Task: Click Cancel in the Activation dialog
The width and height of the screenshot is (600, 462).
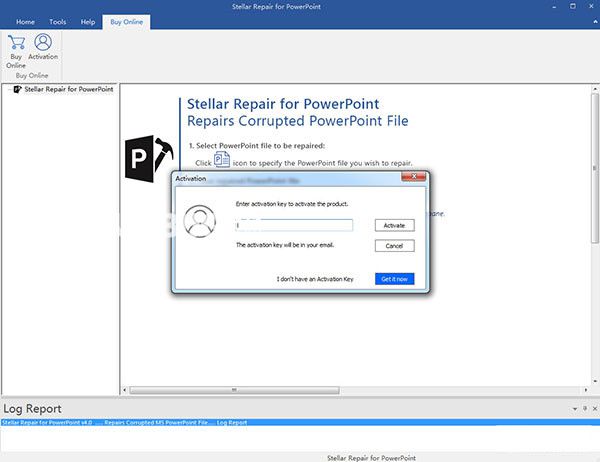Action: (x=395, y=246)
